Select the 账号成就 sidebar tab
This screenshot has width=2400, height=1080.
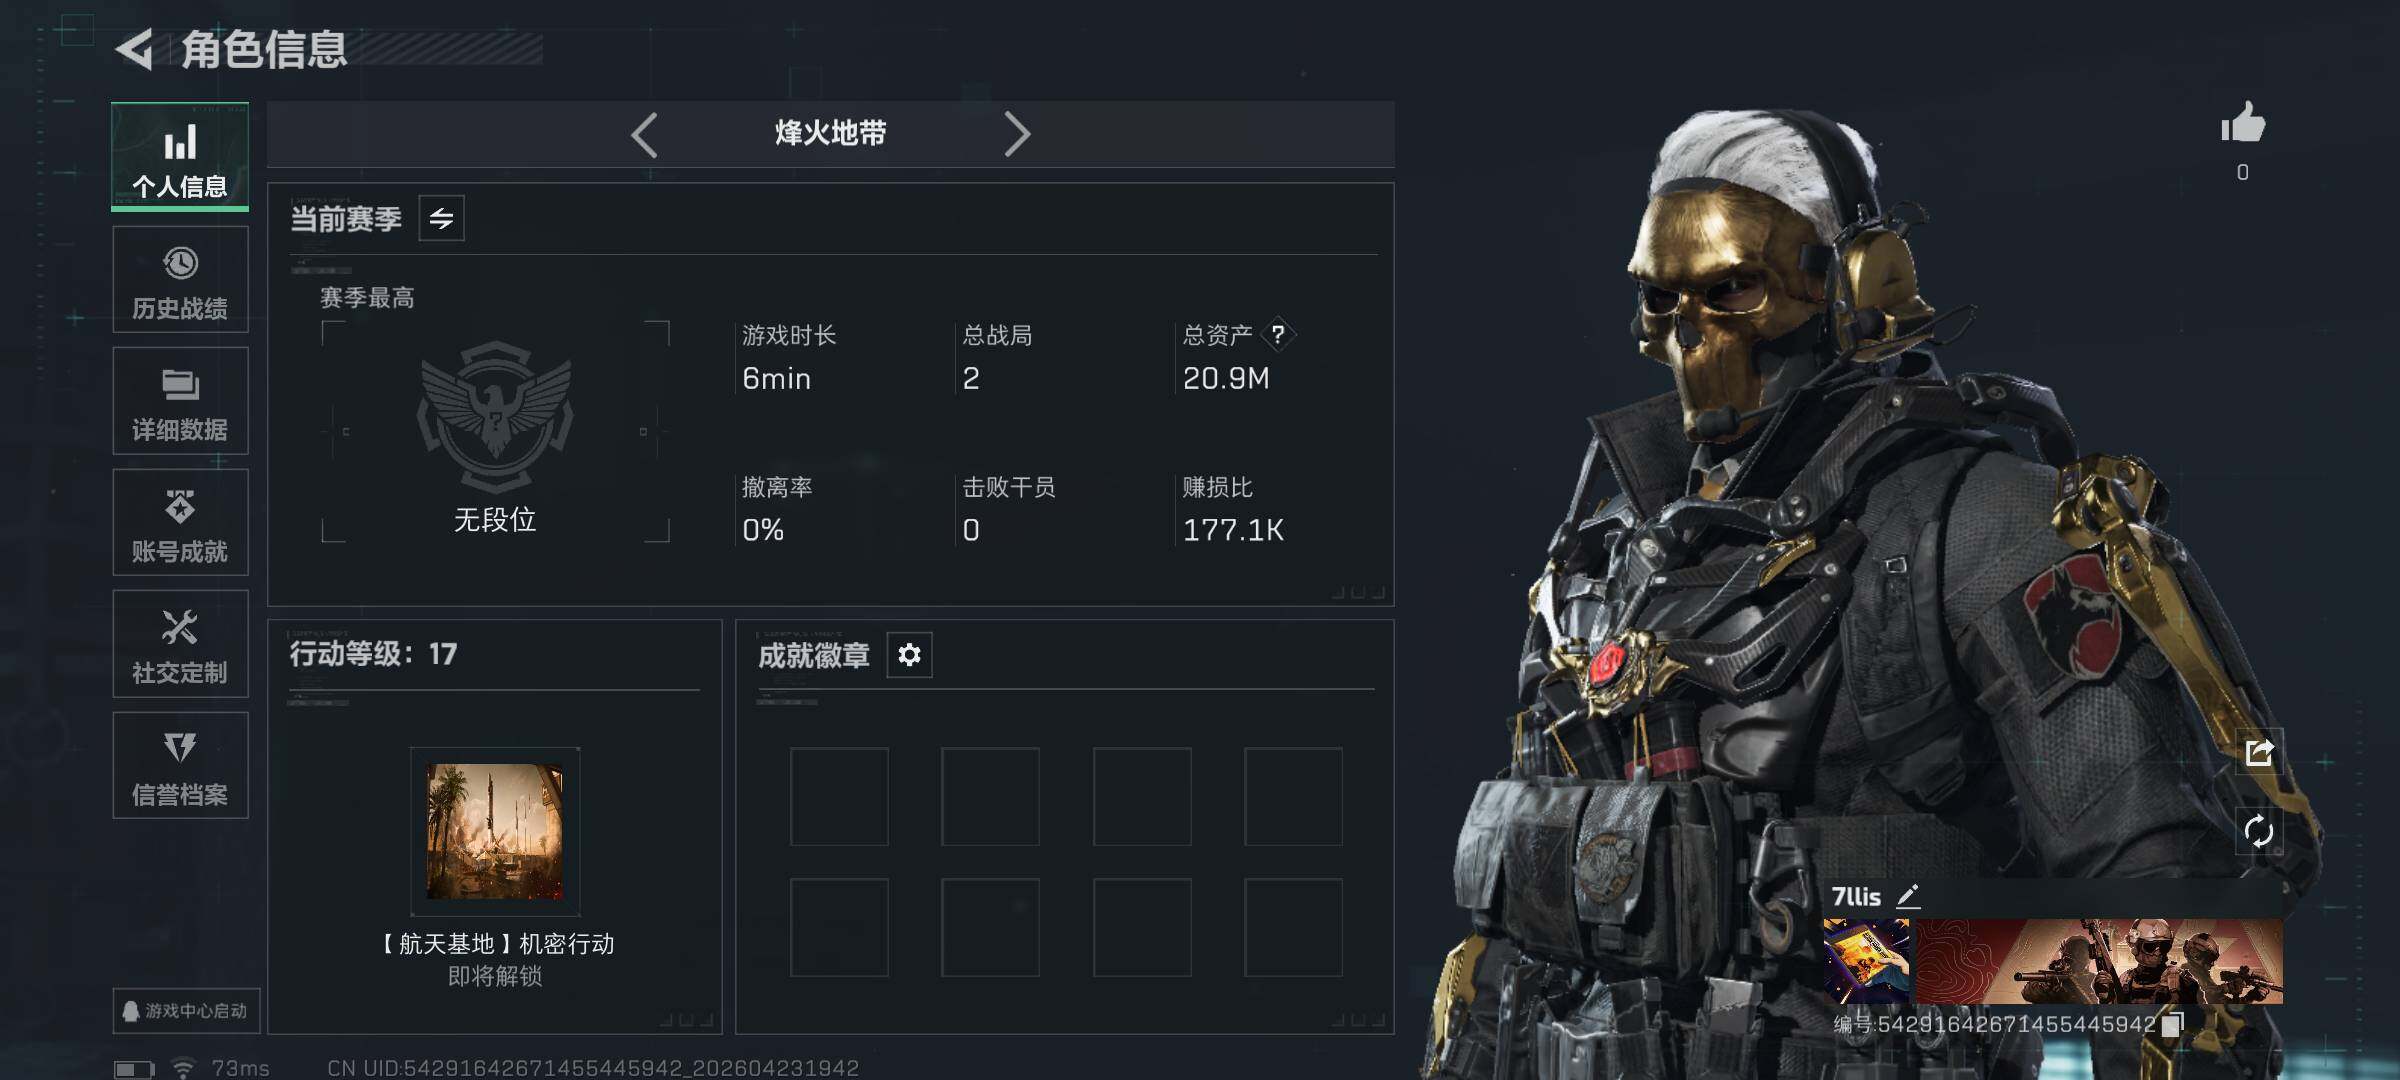[181, 523]
